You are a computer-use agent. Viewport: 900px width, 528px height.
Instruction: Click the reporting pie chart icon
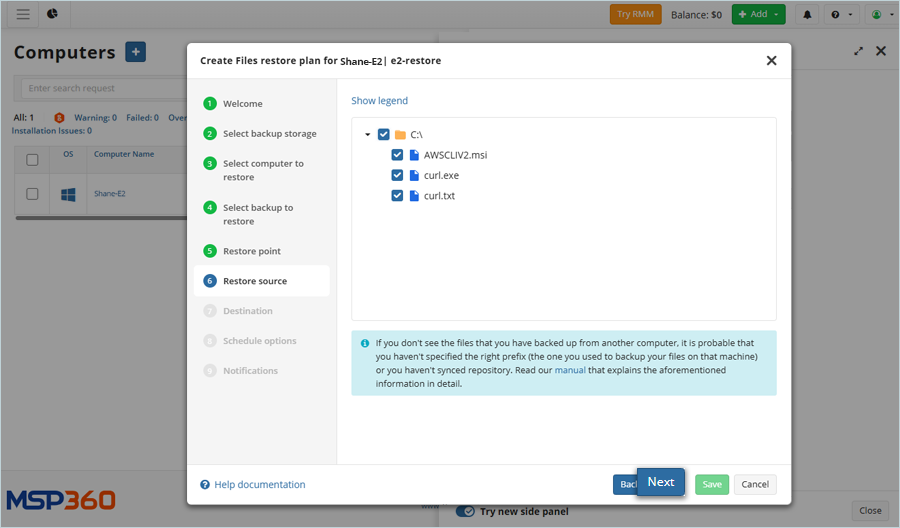point(52,14)
